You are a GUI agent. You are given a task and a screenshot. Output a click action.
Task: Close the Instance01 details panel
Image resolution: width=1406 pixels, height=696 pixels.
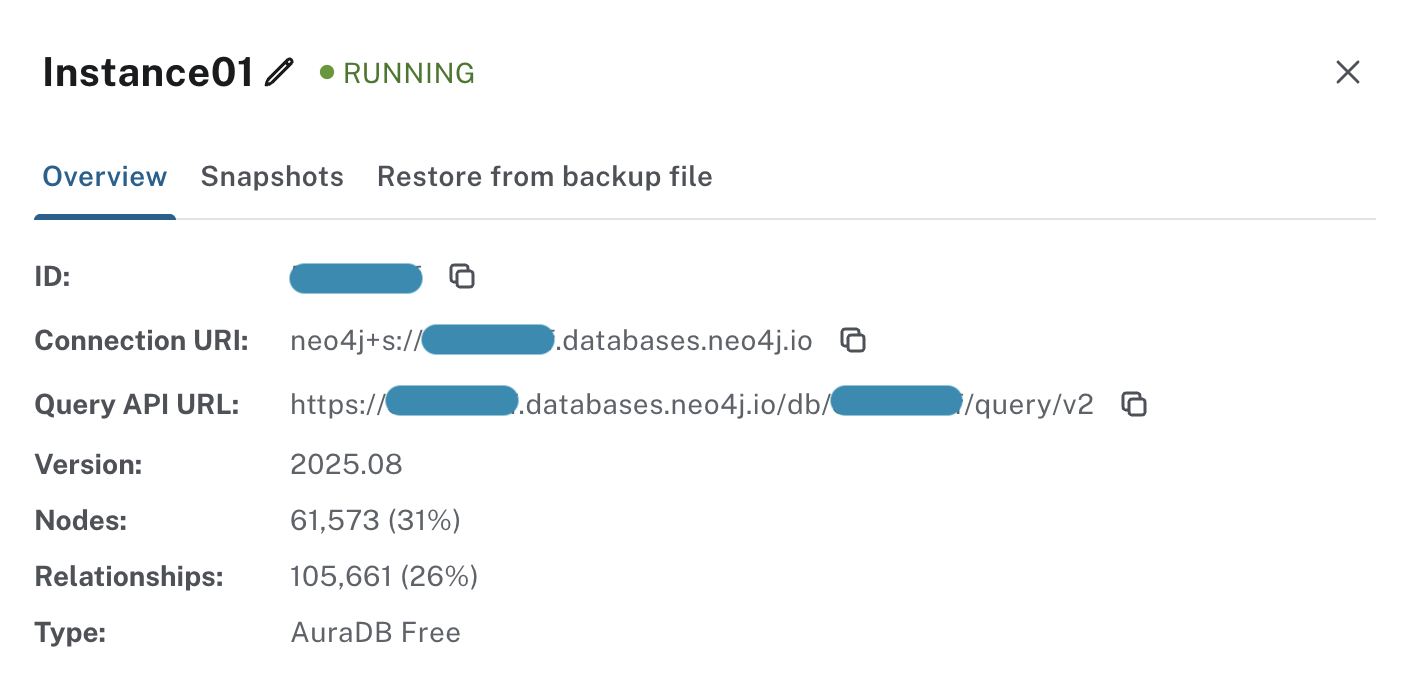coord(1348,72)
